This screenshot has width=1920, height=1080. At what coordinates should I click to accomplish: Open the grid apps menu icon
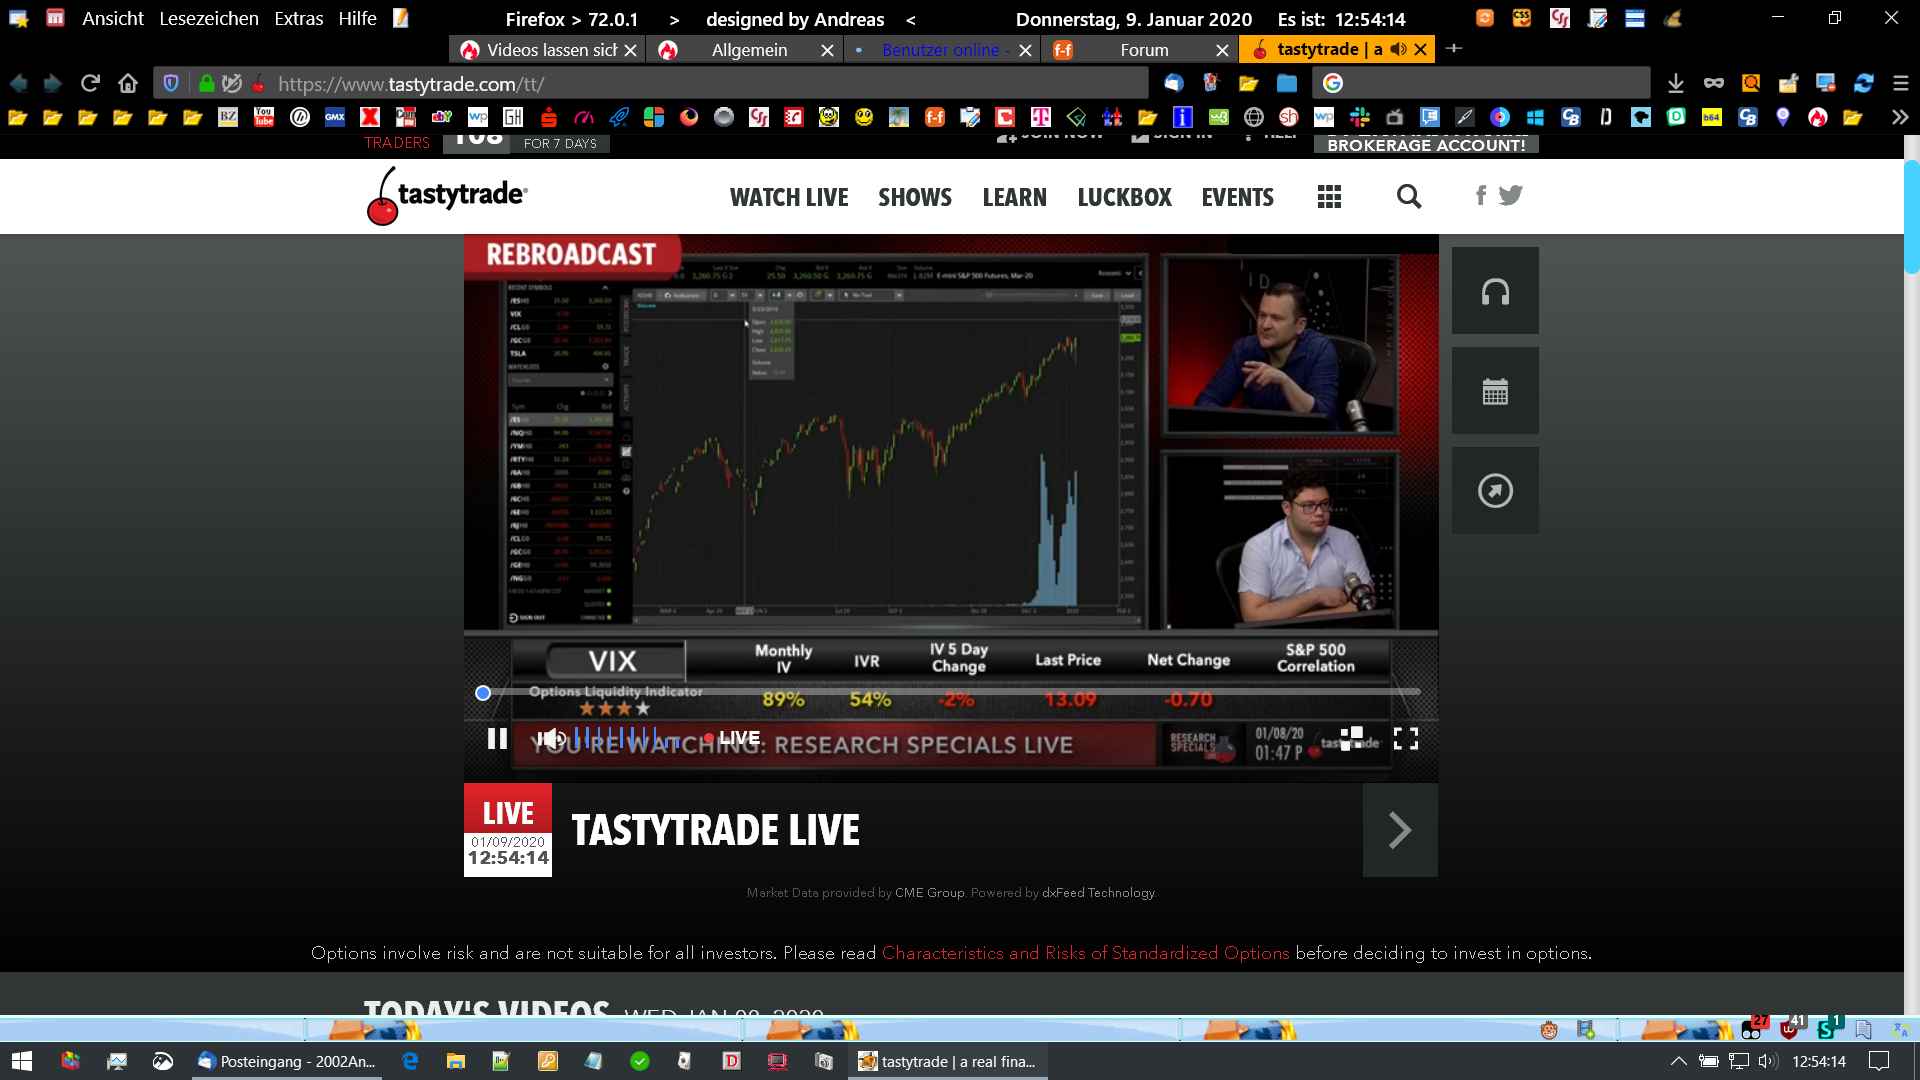click(x=1329, y=197)
